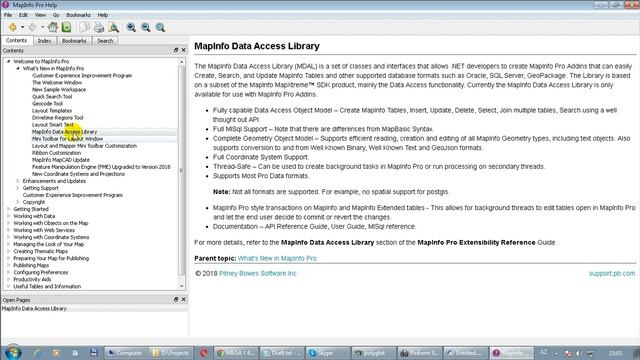Screen dimensions: 640x360
Task: Expand the Getting Started node
Action: pyautogui.click(x=9, y=209)
